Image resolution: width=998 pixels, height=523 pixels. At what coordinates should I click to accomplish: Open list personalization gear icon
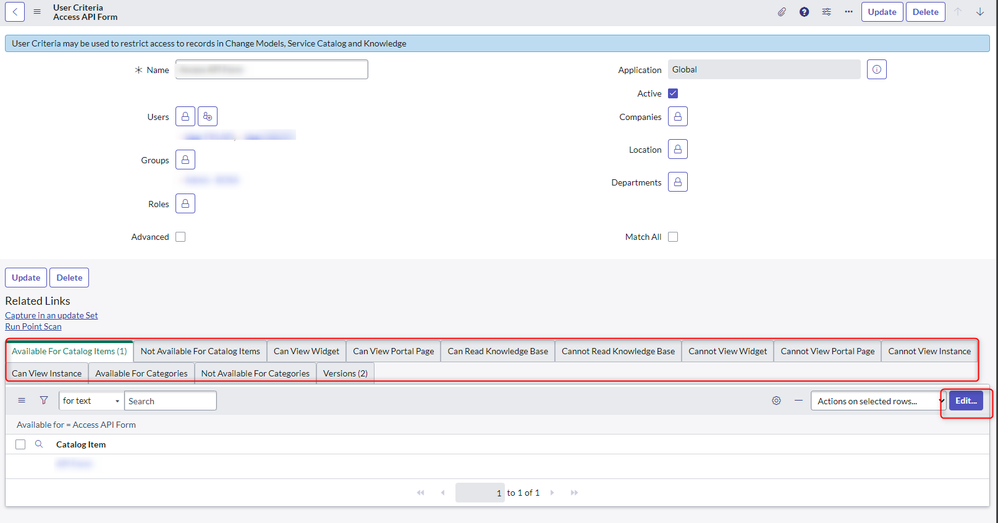coord(777,401)
